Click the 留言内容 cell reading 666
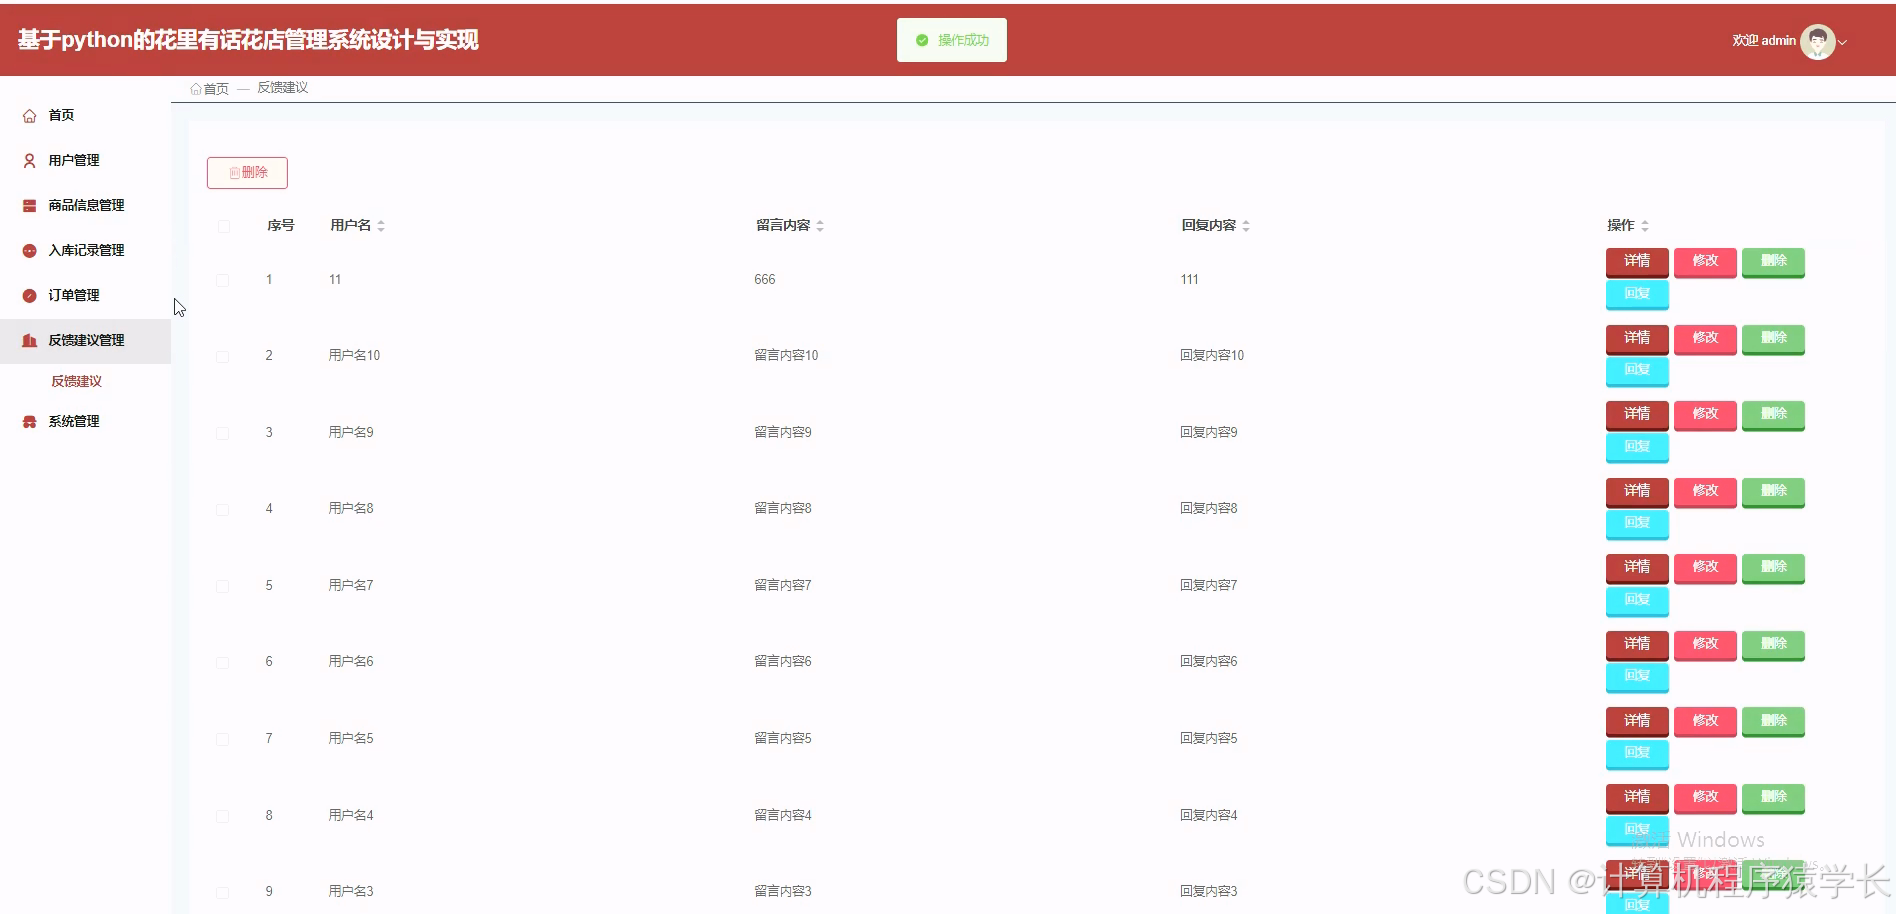1896x914 pixels. coord(765,280)
